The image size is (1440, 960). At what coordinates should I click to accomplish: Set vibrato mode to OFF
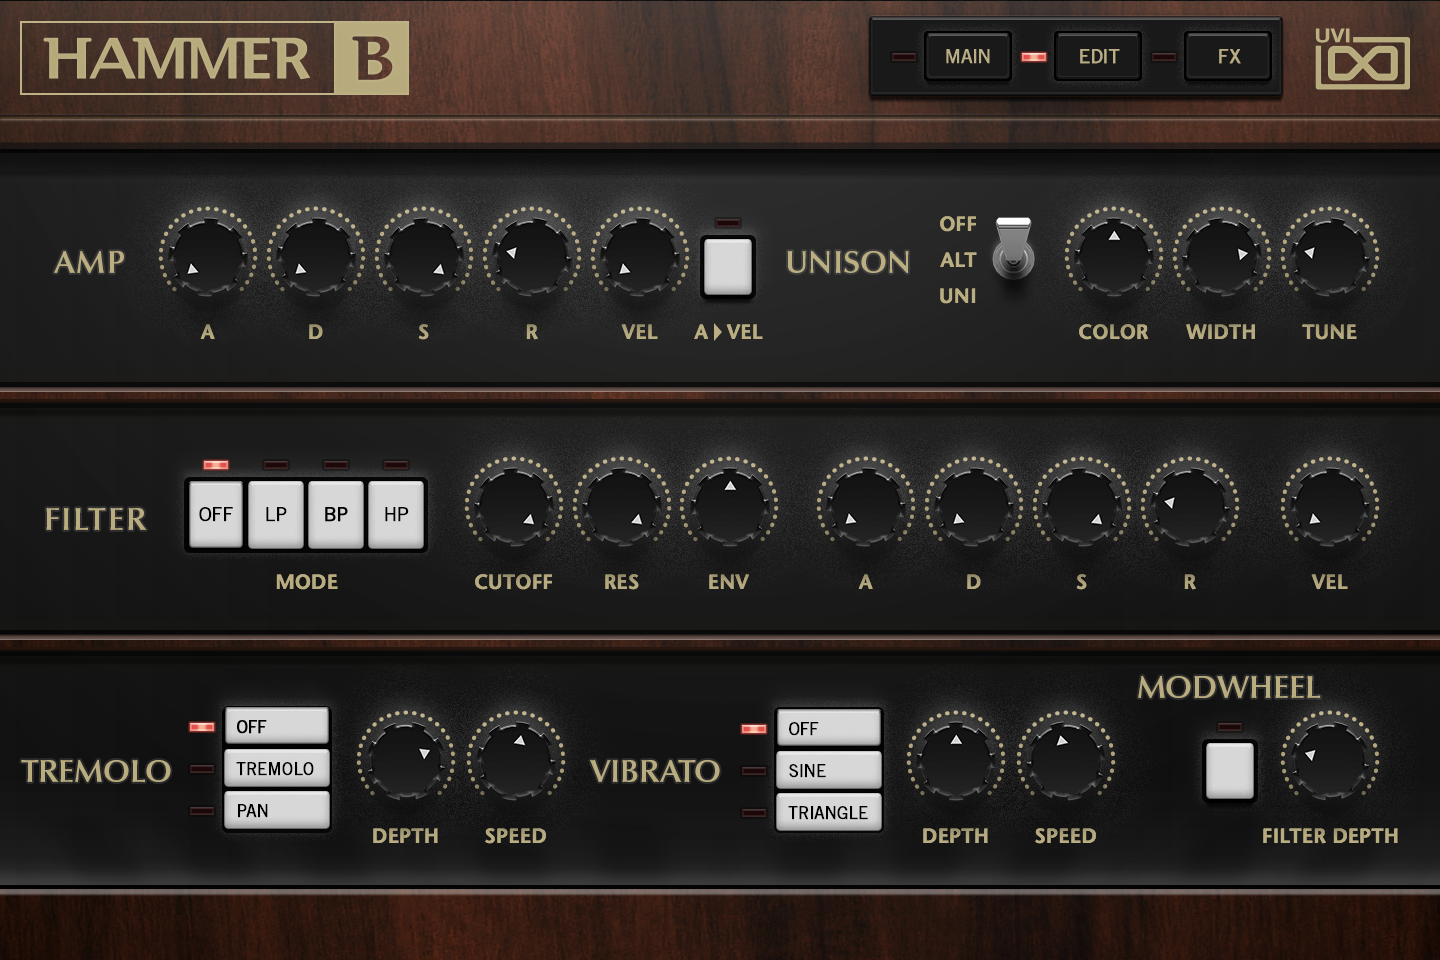pos(829,728)
